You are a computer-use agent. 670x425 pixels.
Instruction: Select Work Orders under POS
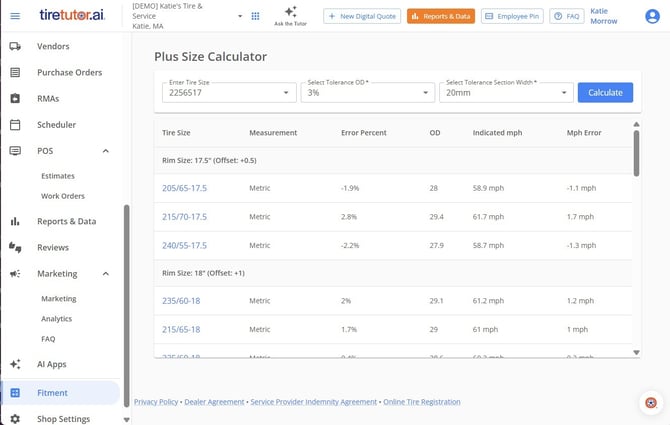(63, 196)
